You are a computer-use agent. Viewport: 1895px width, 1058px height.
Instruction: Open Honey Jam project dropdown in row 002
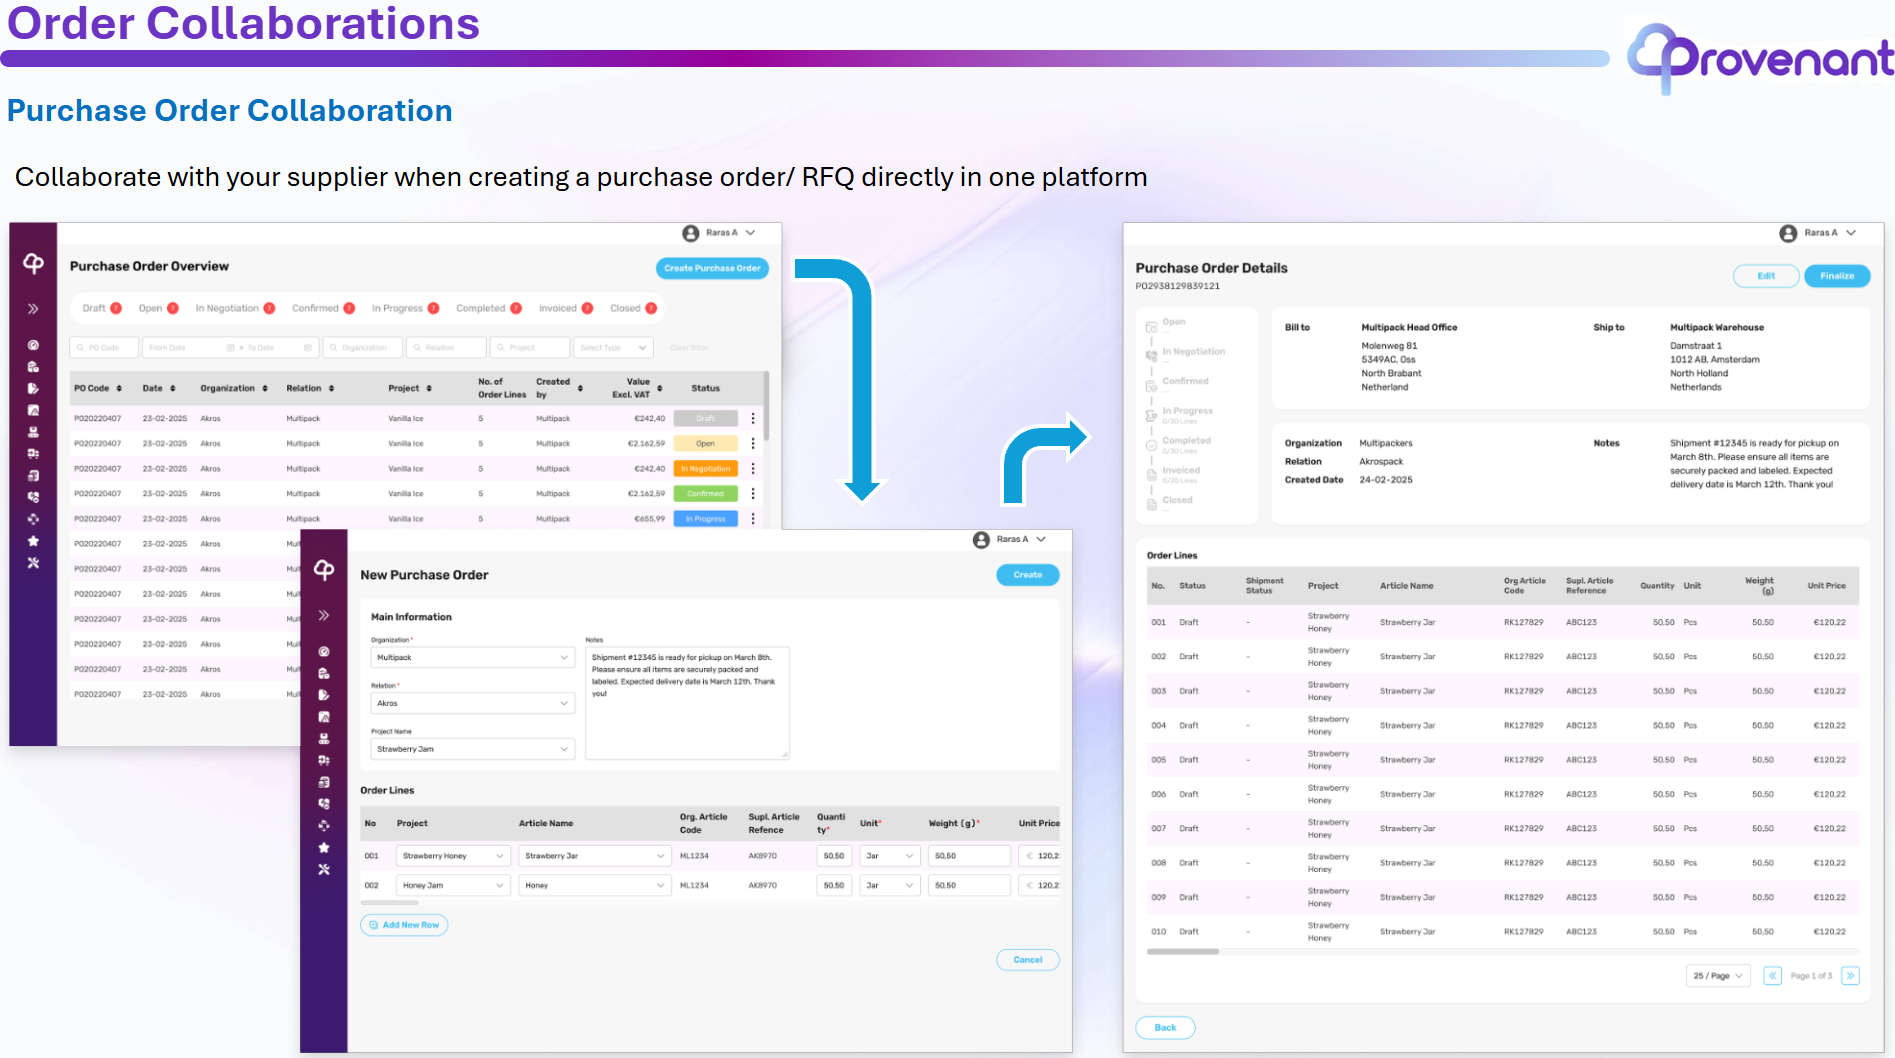(x=454, y=885)
